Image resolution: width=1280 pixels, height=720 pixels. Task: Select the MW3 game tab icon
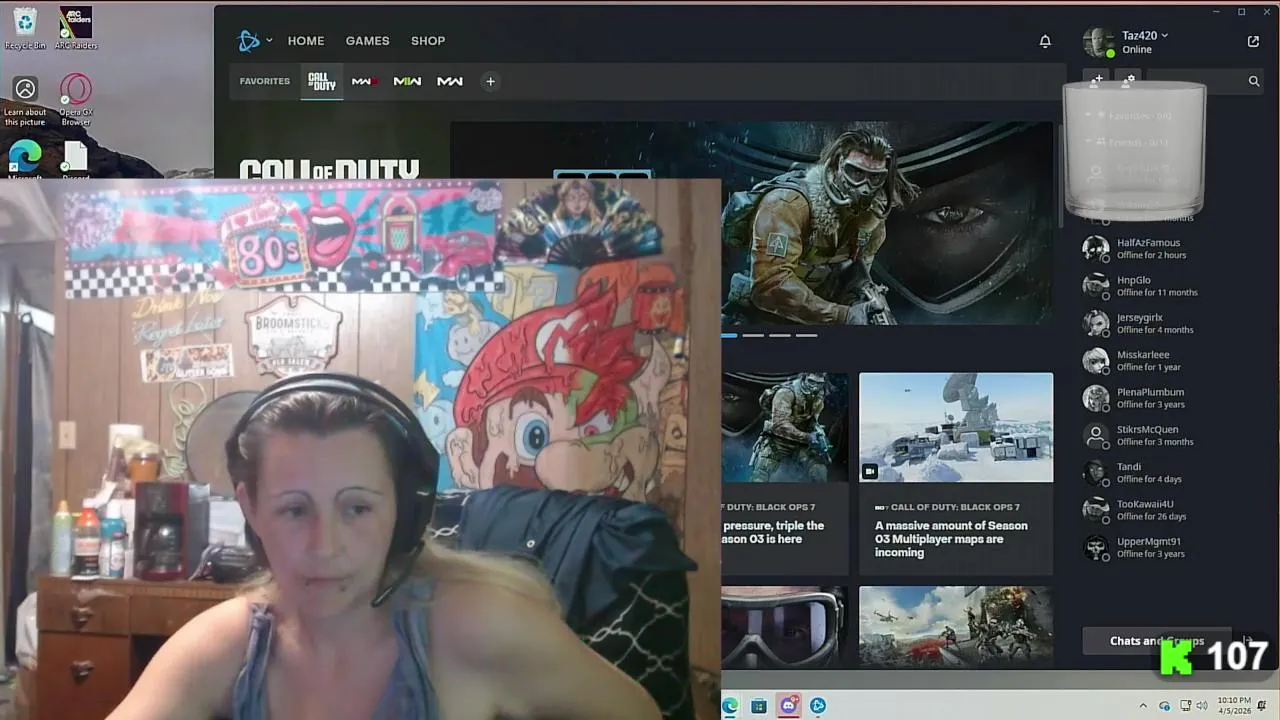pyautogui.click(x=364, y=81)
